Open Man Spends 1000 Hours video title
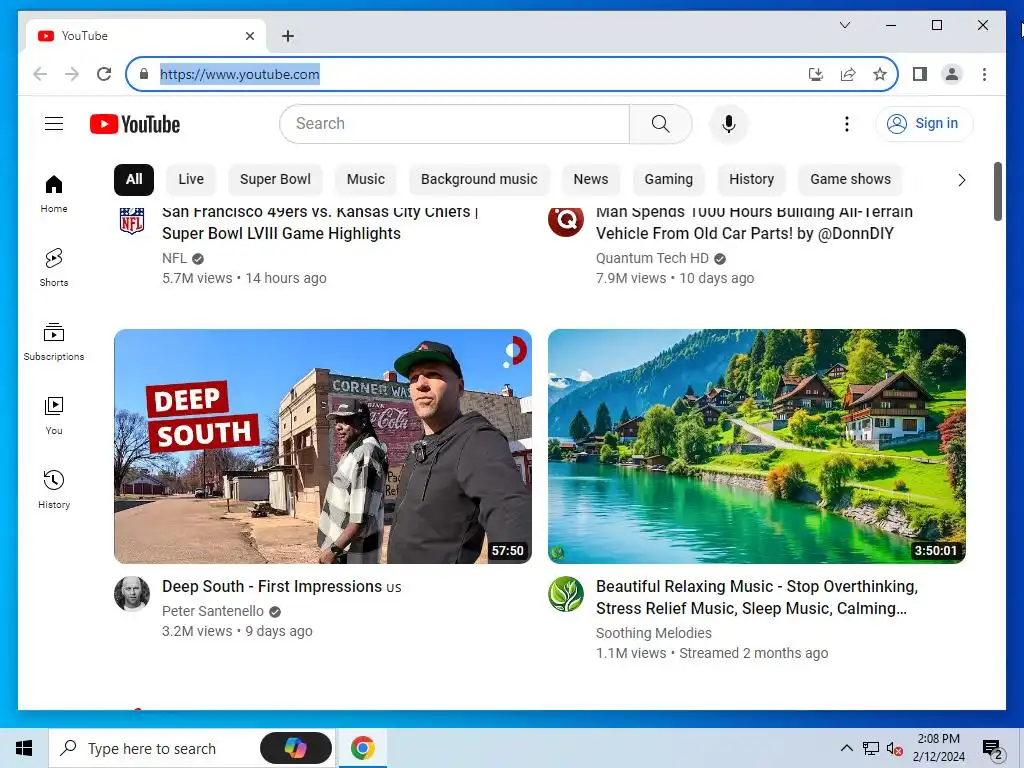Image resolution: width=1024 pixels, height=768 pixels. pos(754,222)
